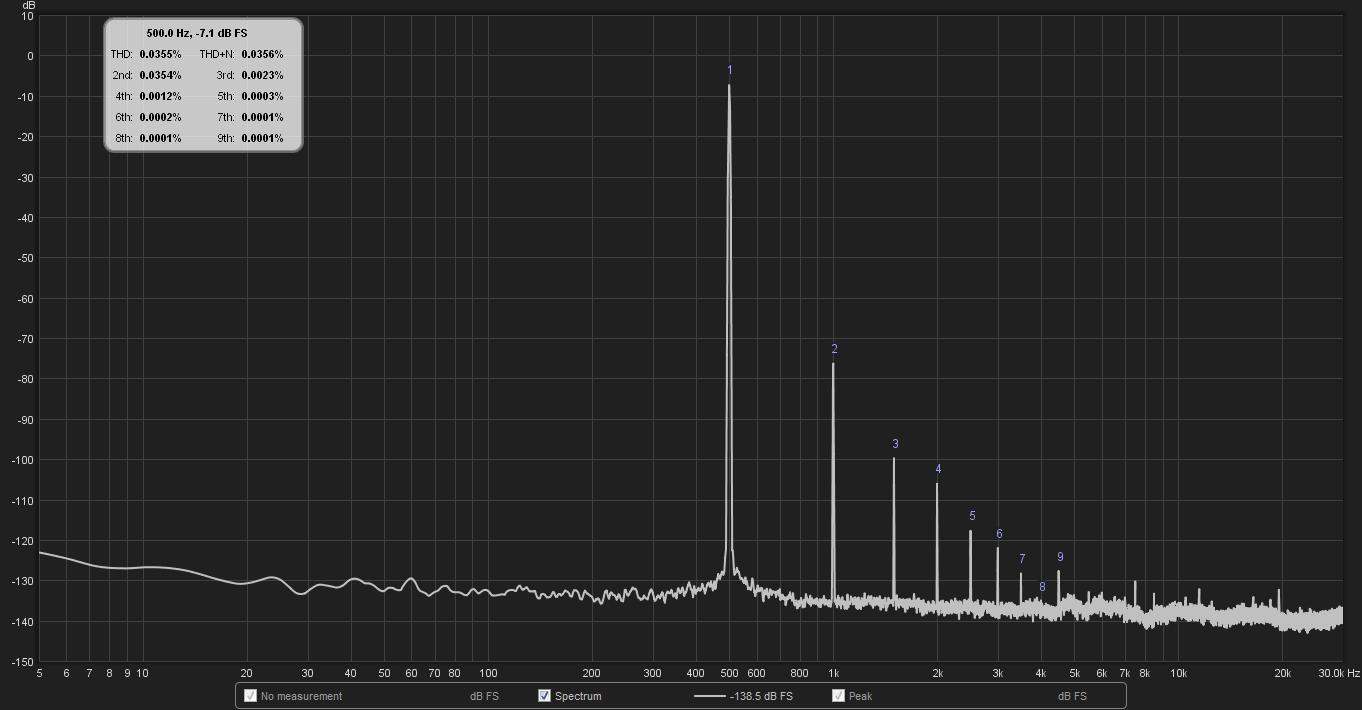Click the Spectrum legend label
This screenshot has width=1362, height=710.
click(578, 696)
